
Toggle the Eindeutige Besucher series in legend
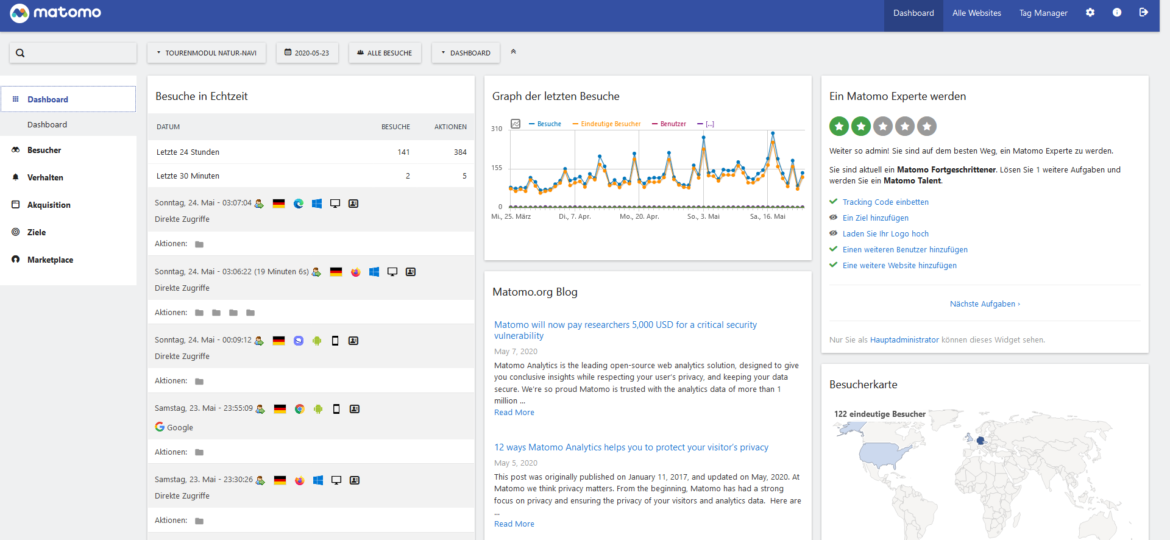coord(606,124)
